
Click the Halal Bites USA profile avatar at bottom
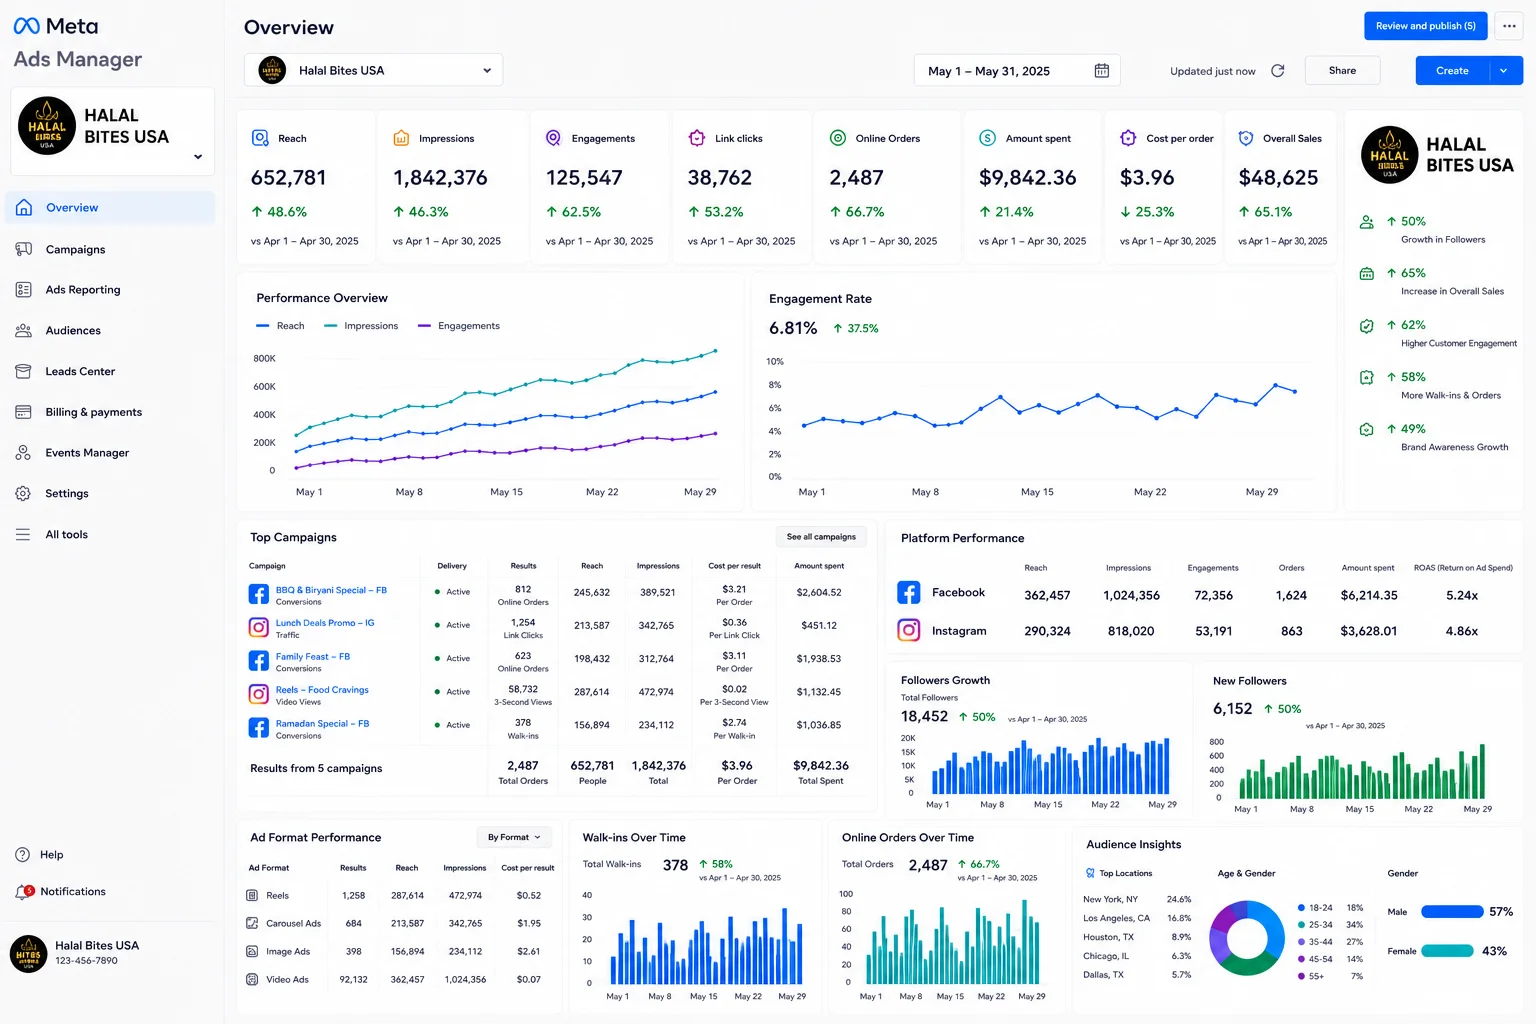pyautogui.click(x=28, y=954)
